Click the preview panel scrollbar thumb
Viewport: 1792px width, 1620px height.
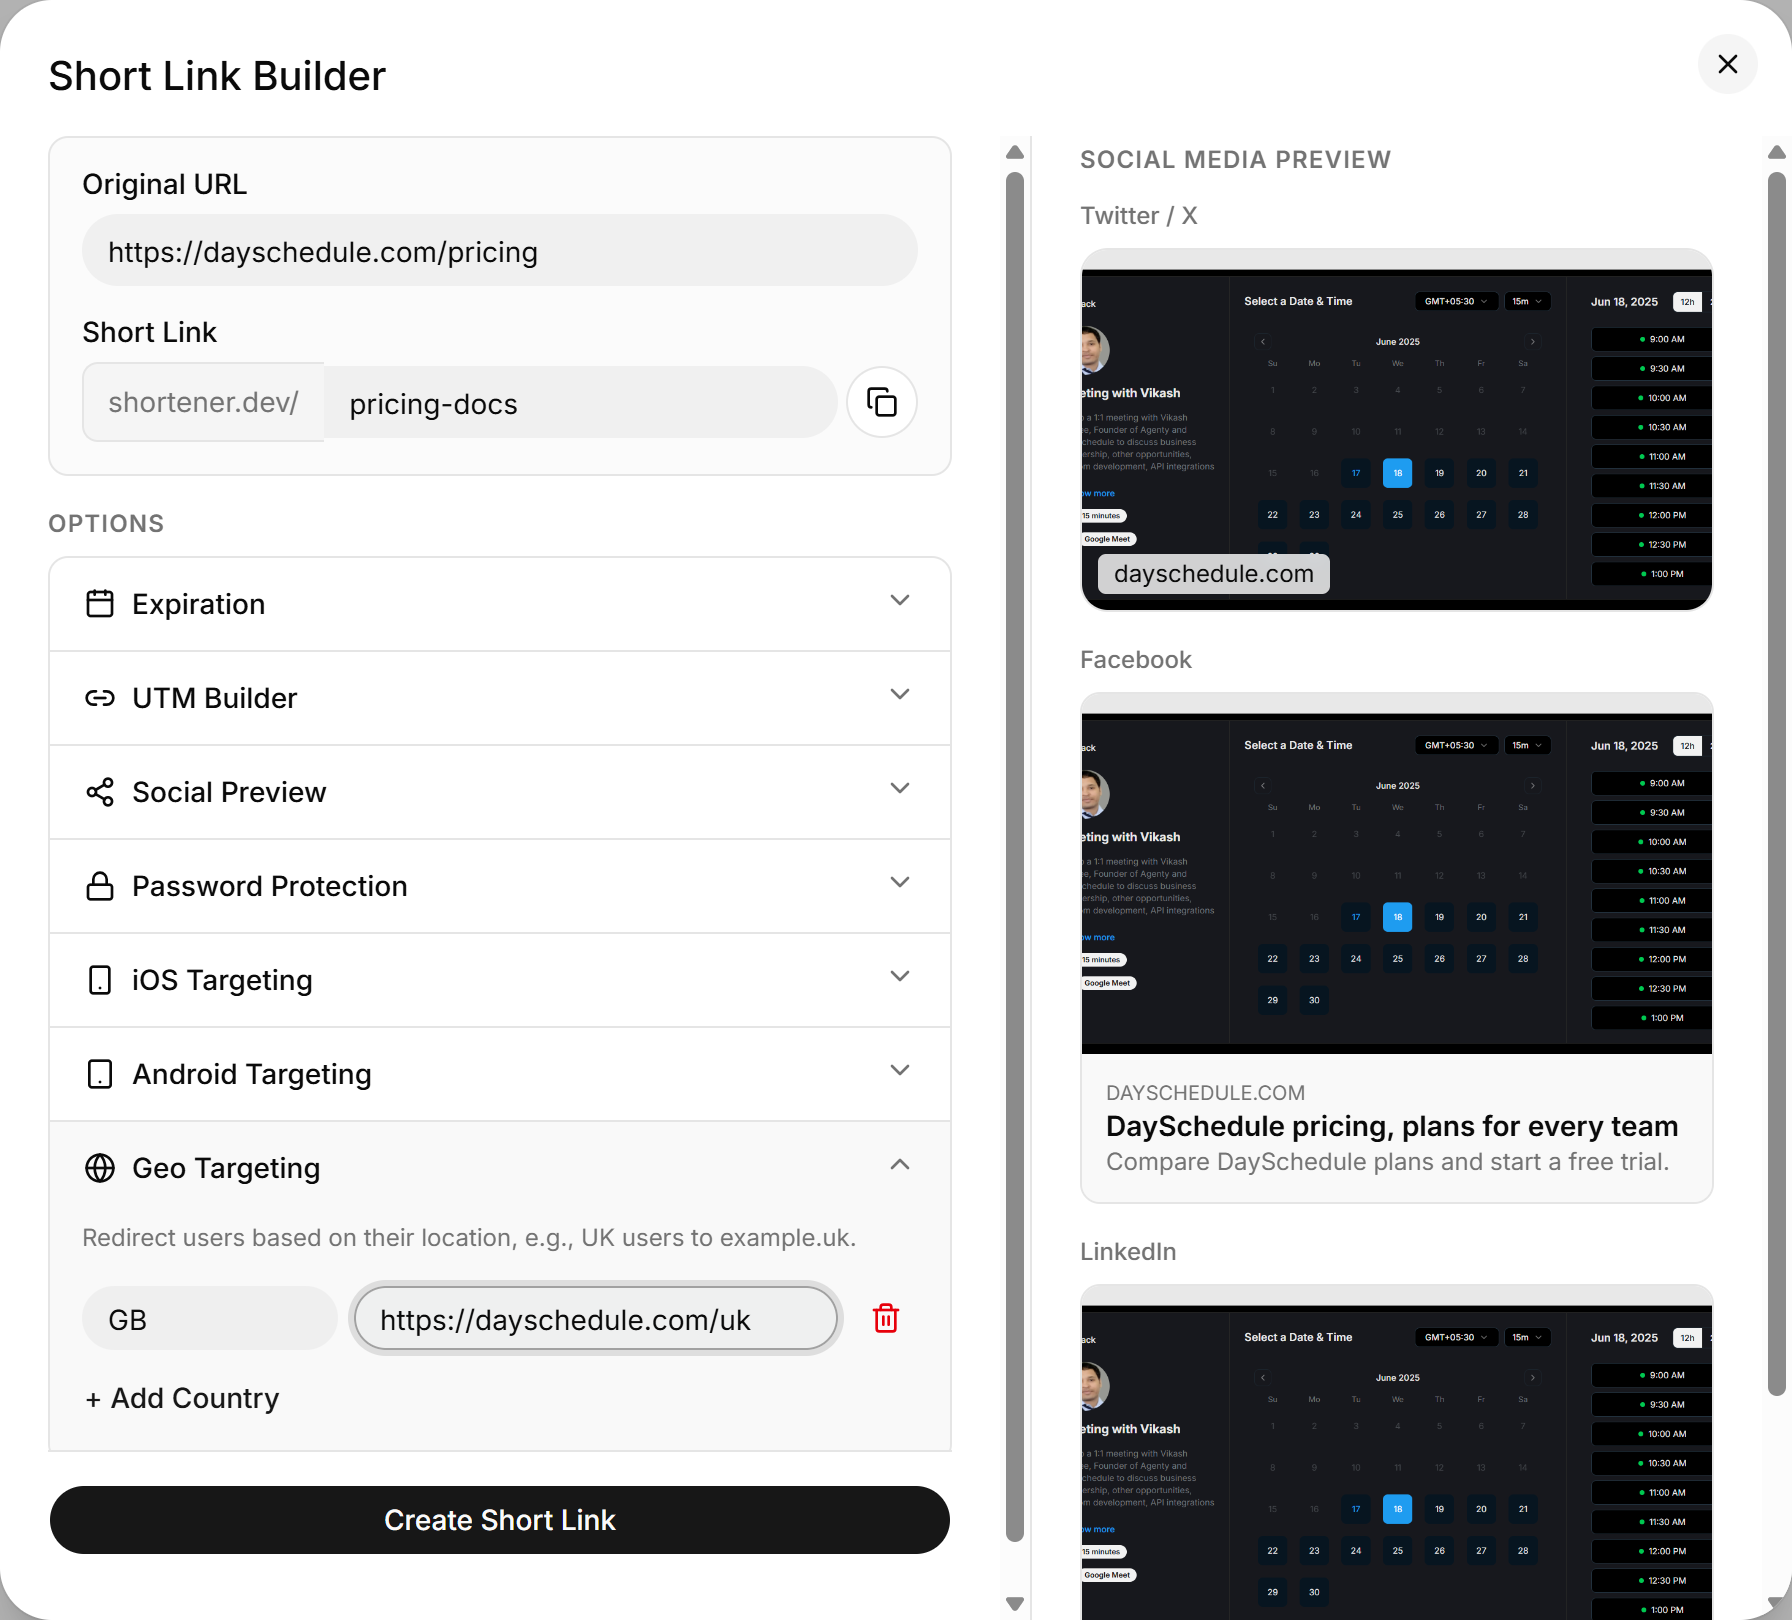[1777, 784]
